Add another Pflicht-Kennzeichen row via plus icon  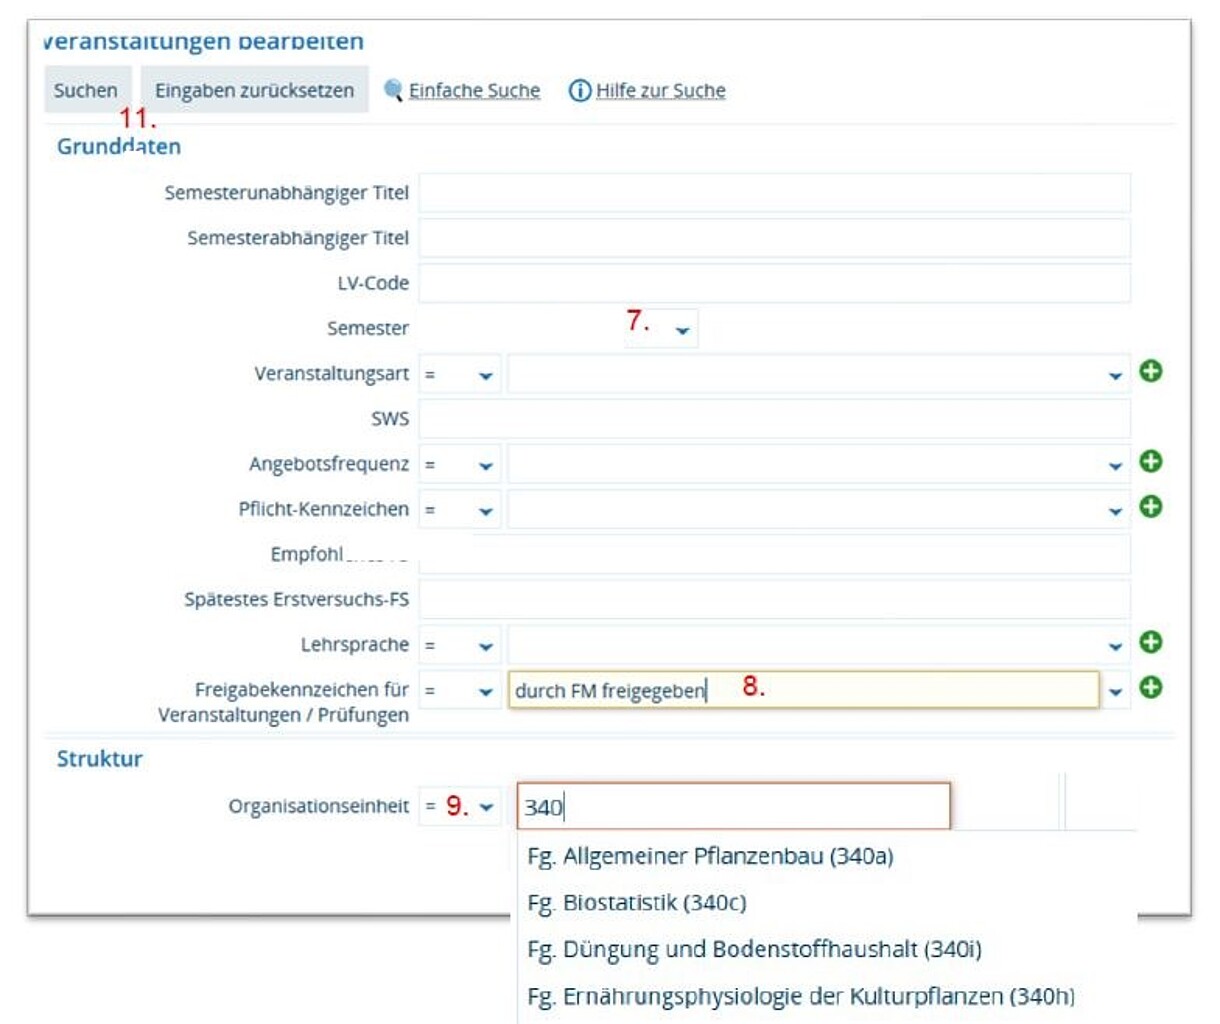(1151, 506)
